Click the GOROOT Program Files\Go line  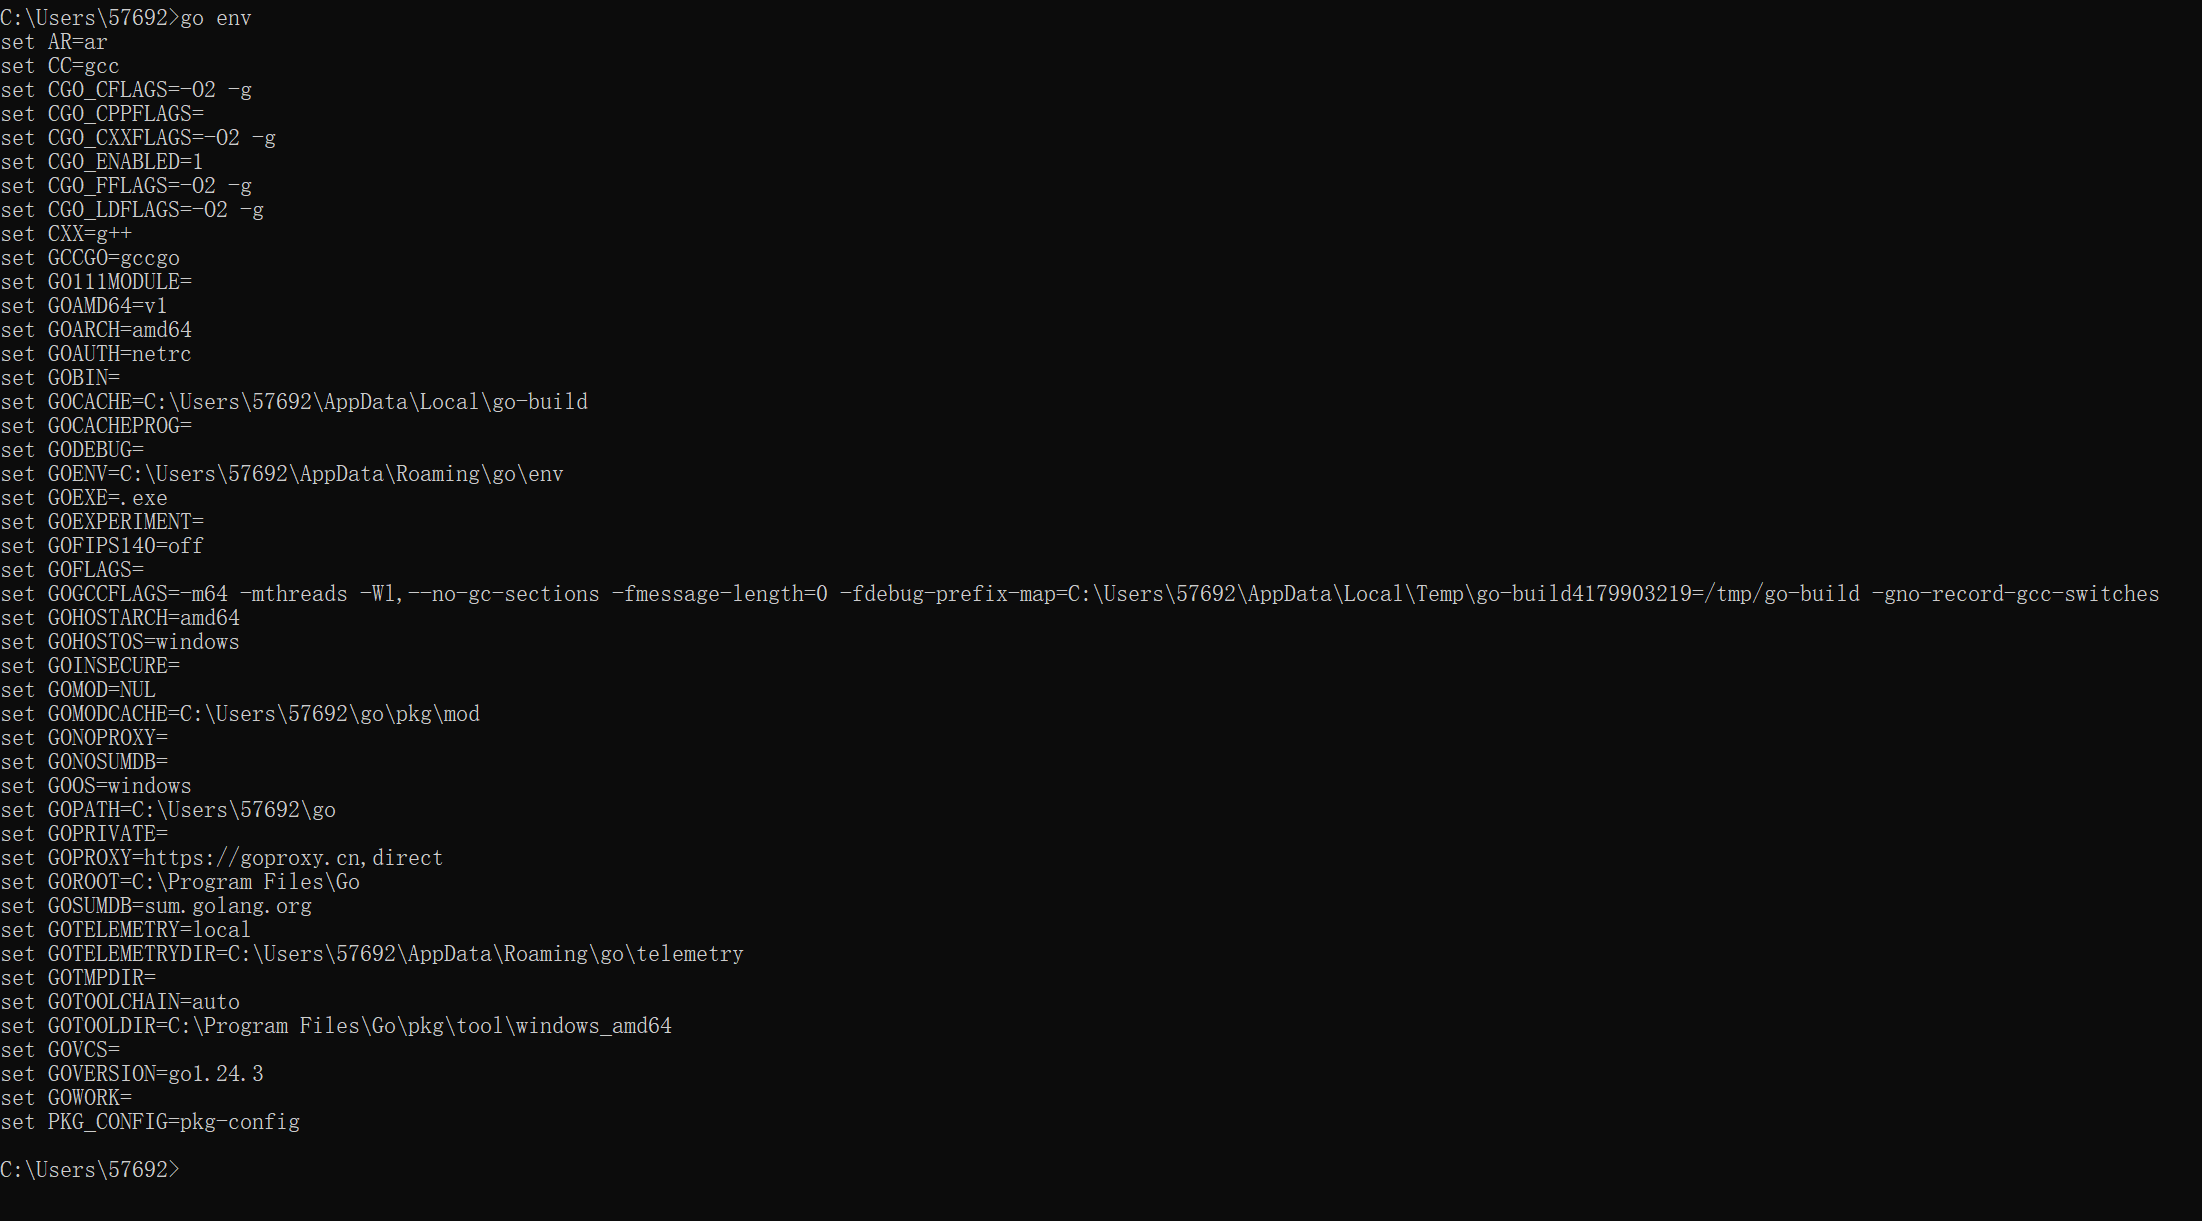coord(180,882)
